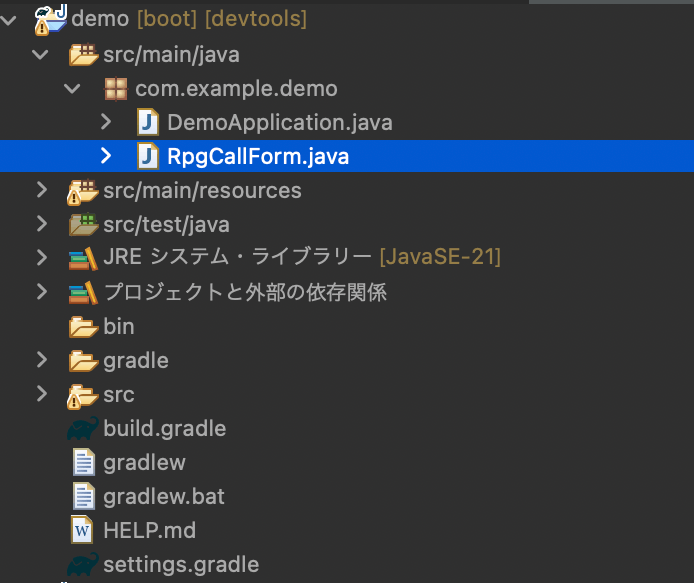Image resolution: width=694 pixels, height=583 pixels.
Task: Select the 'JRE システム・ライブラリー' label
Action: click(x=237, y=257)
